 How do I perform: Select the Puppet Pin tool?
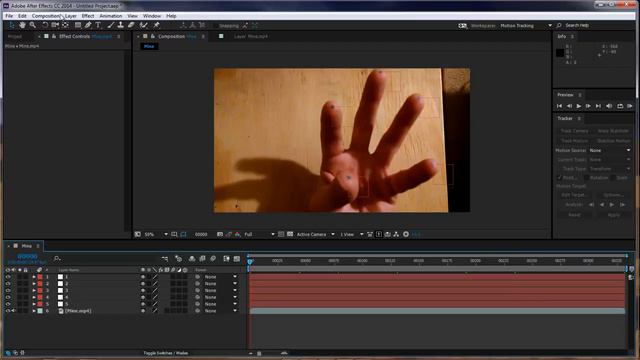click(156, 25)
